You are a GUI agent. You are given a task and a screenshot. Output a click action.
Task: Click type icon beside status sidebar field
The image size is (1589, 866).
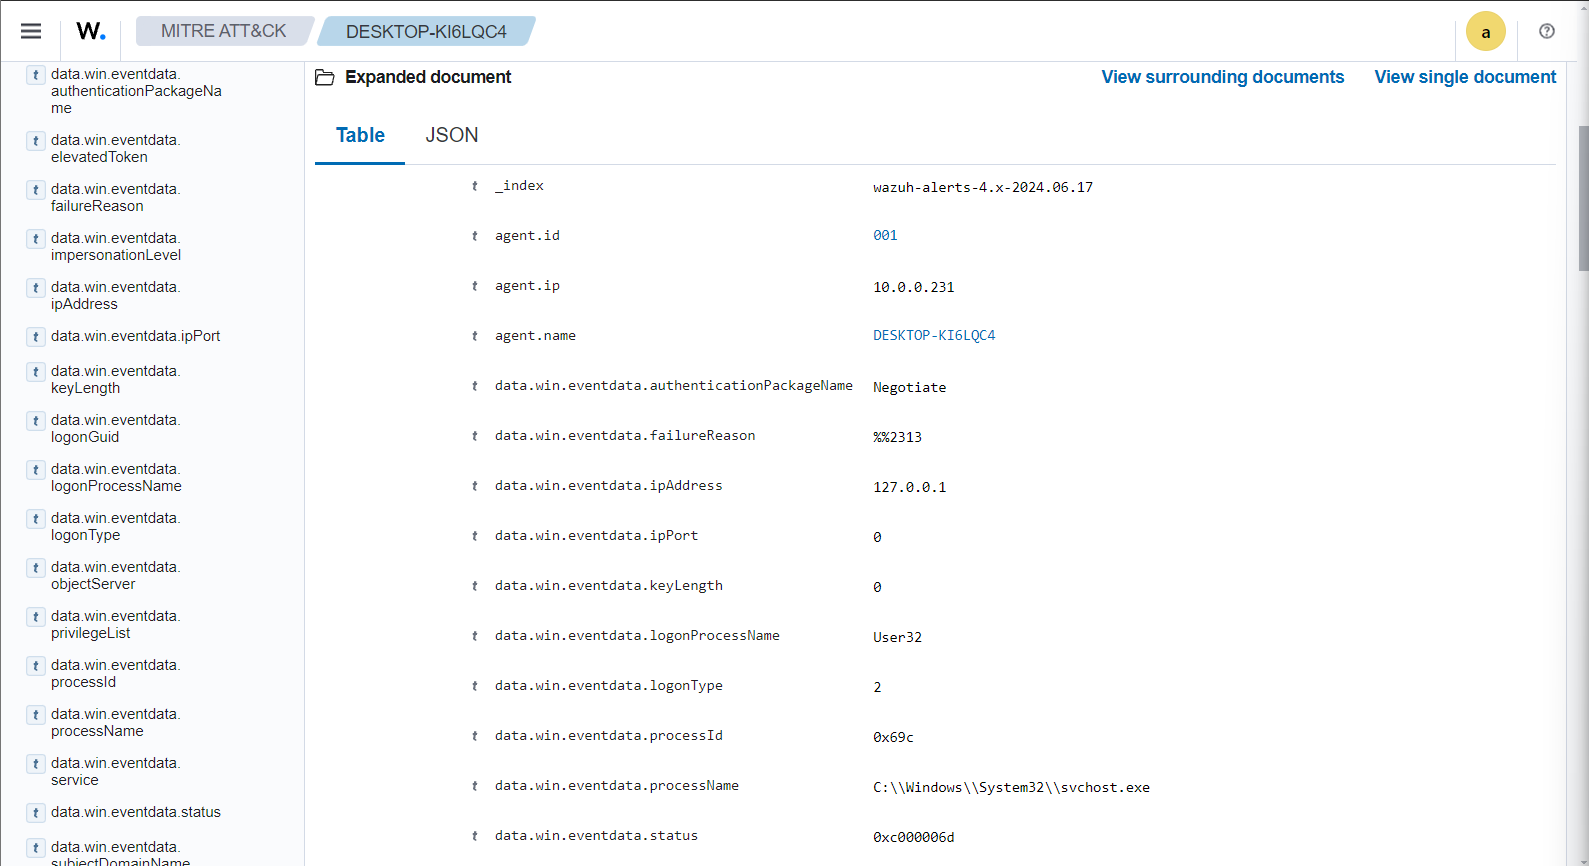pyautogui.click(x=36, y=813)
